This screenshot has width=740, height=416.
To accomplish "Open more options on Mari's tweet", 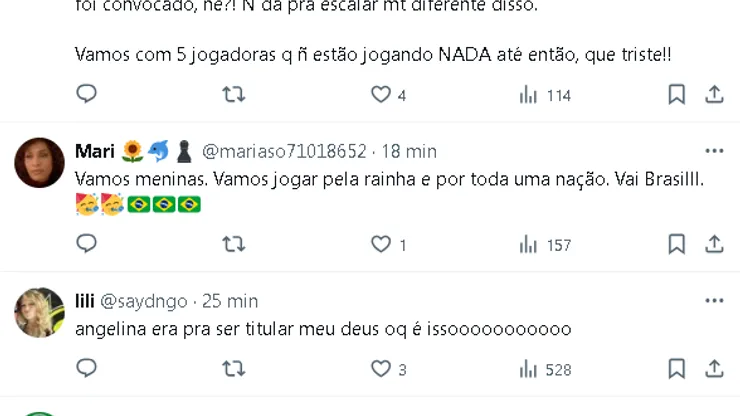I will (x=714, y=151).
